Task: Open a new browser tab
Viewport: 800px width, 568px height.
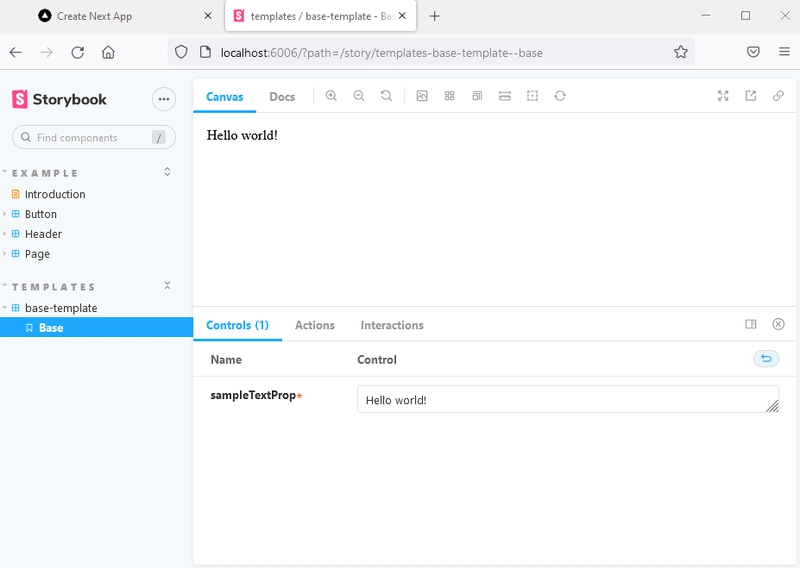Action: tap(434, 16)
